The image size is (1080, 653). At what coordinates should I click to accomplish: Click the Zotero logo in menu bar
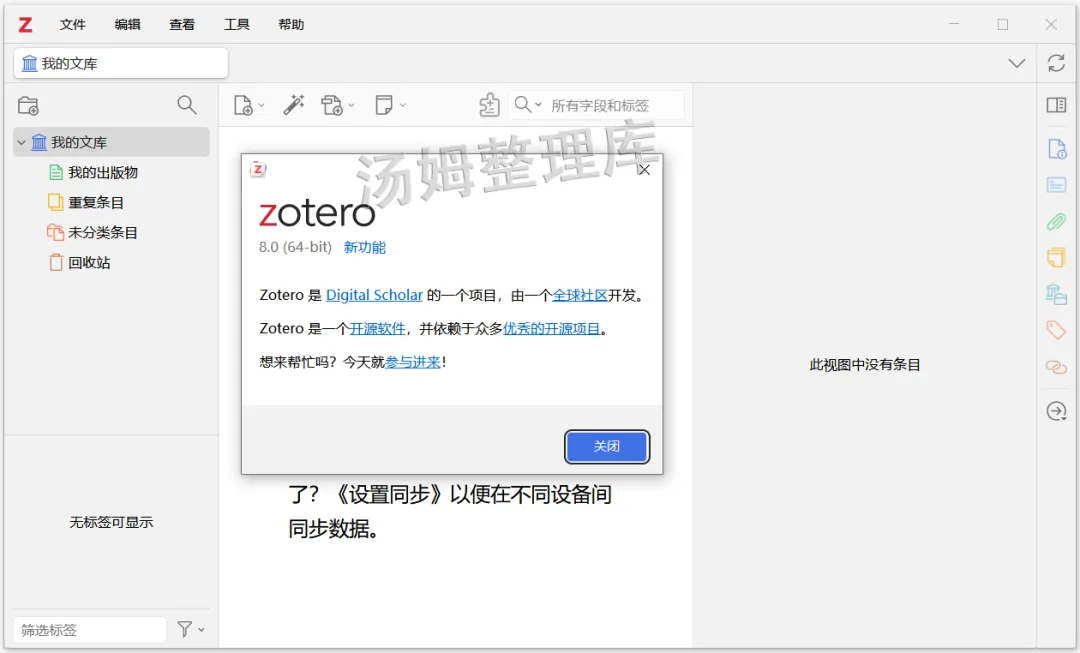point(25,25)
